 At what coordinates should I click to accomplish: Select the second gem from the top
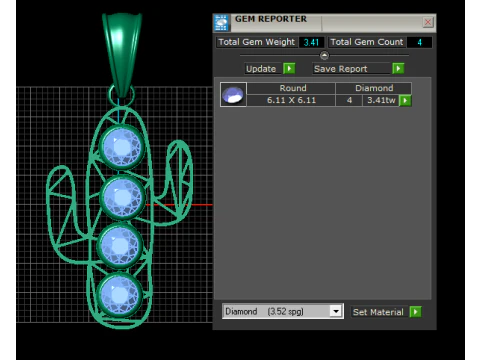click(x=122, y=197)
